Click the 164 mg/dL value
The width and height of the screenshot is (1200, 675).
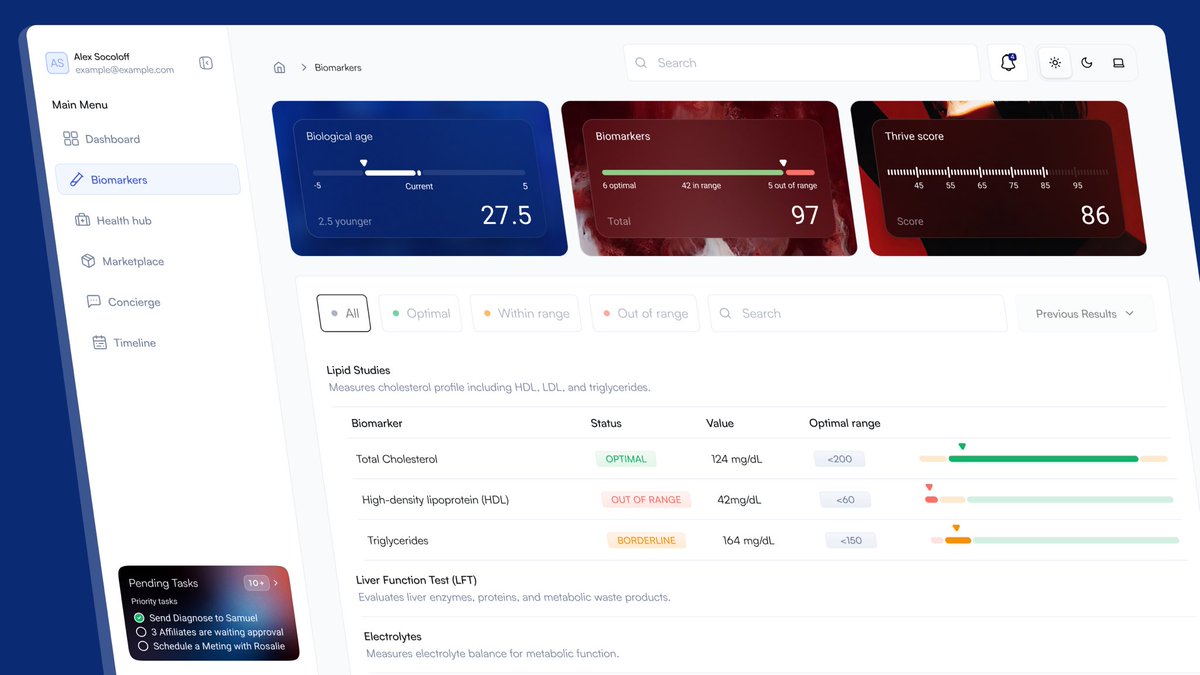pyautogui.click(x=748, y=540)
